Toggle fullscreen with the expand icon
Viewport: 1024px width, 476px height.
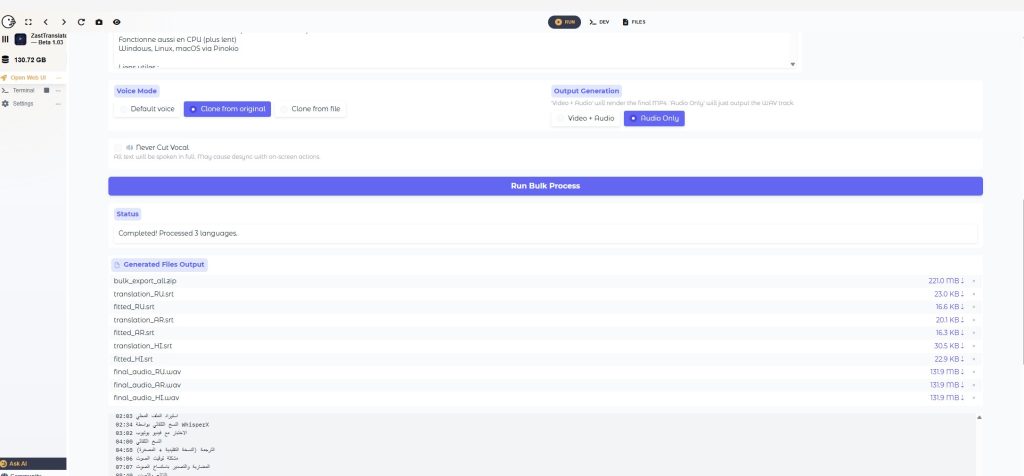28,22
